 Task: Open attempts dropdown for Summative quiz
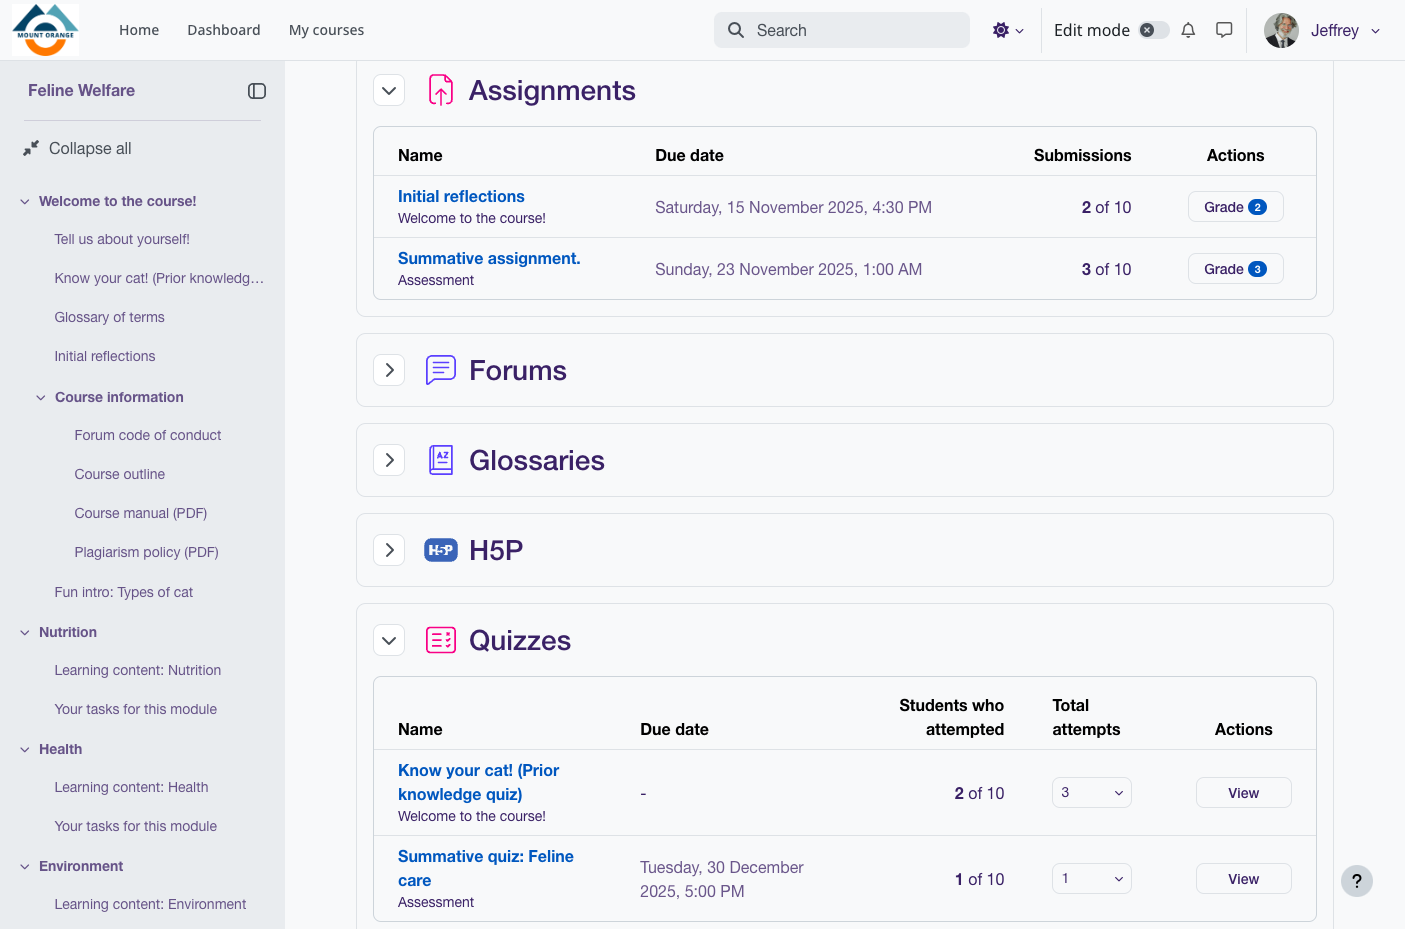click(1092, 879)
